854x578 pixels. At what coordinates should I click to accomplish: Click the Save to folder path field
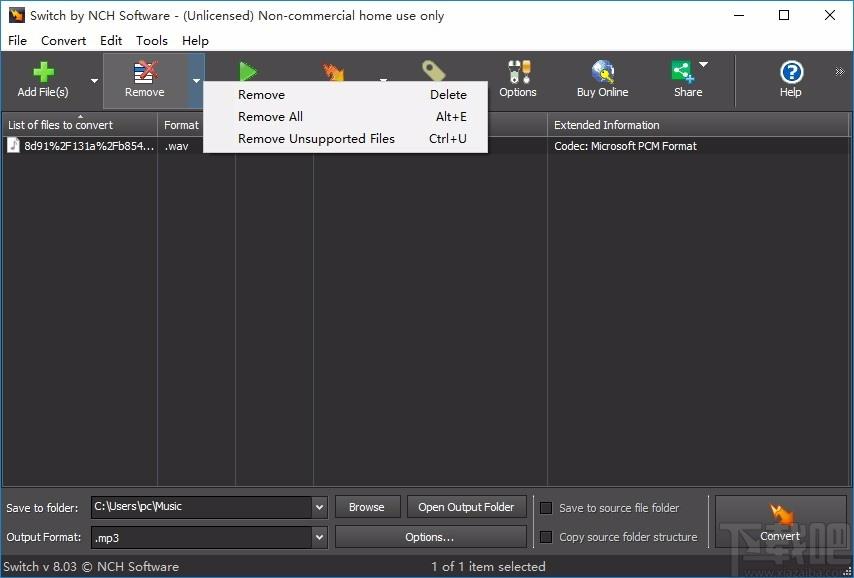click(202, 507)
